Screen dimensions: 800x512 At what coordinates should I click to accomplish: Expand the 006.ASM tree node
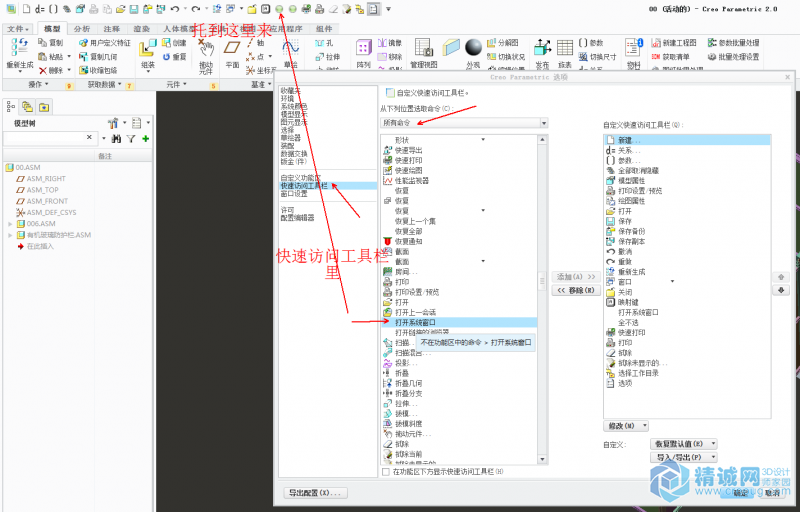coord(10,224)
